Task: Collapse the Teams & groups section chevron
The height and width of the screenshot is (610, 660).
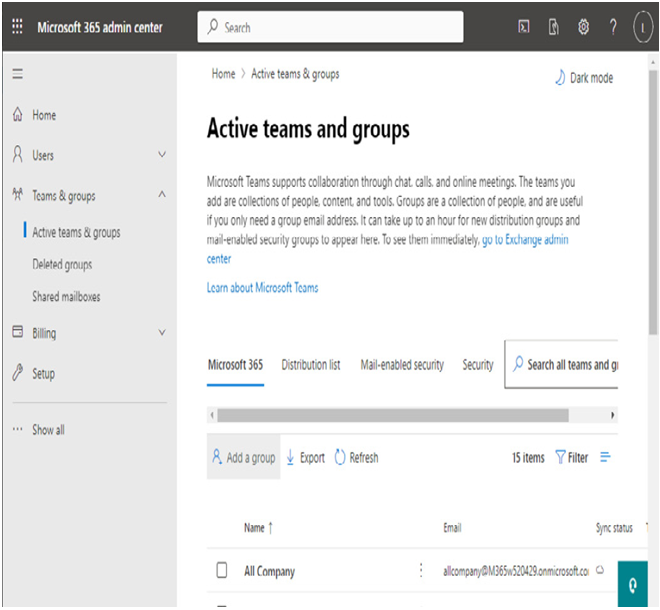Action: [162, 194]
